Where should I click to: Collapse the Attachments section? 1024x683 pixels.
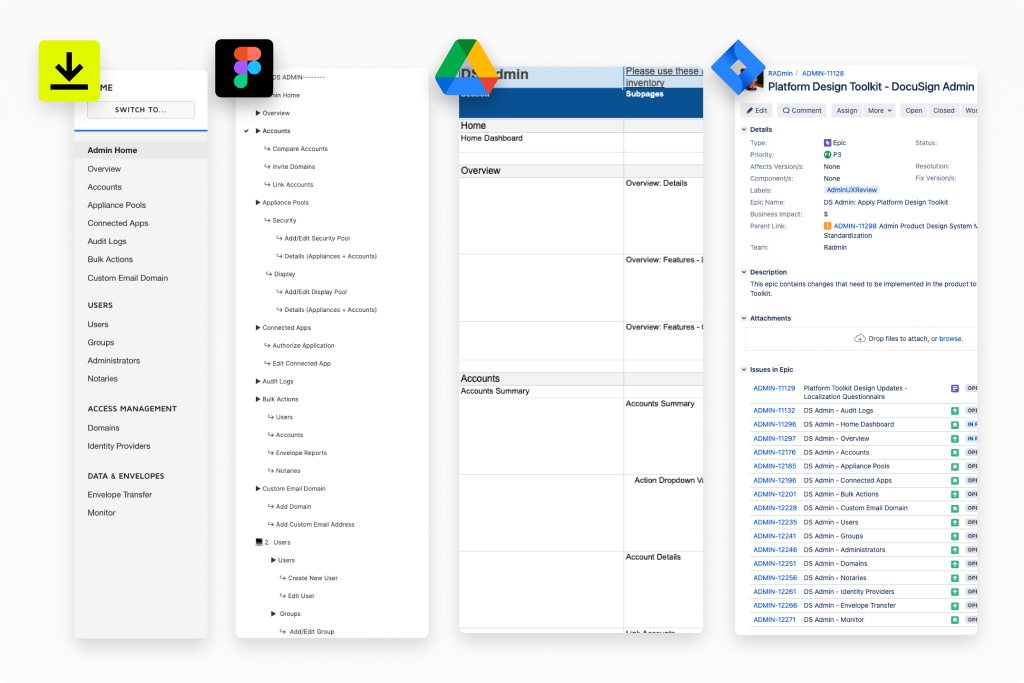point(744,318)
